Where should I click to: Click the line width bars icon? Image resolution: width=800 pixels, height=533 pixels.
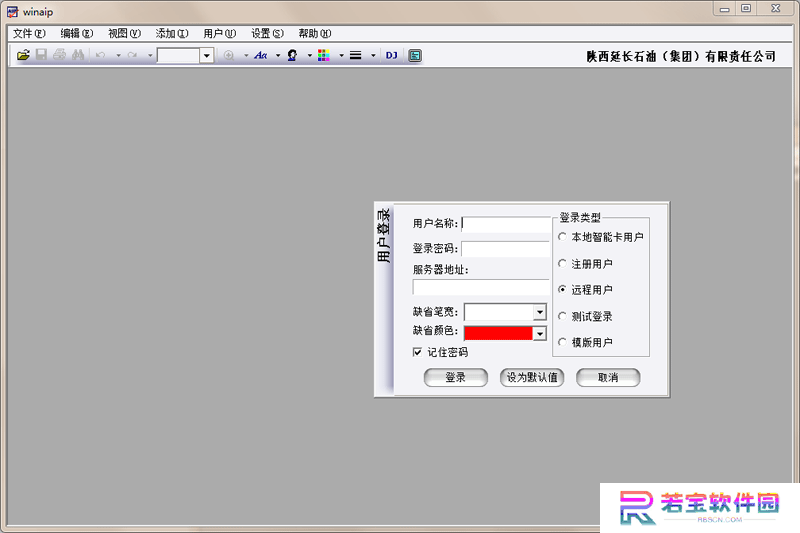pos(356,55)
